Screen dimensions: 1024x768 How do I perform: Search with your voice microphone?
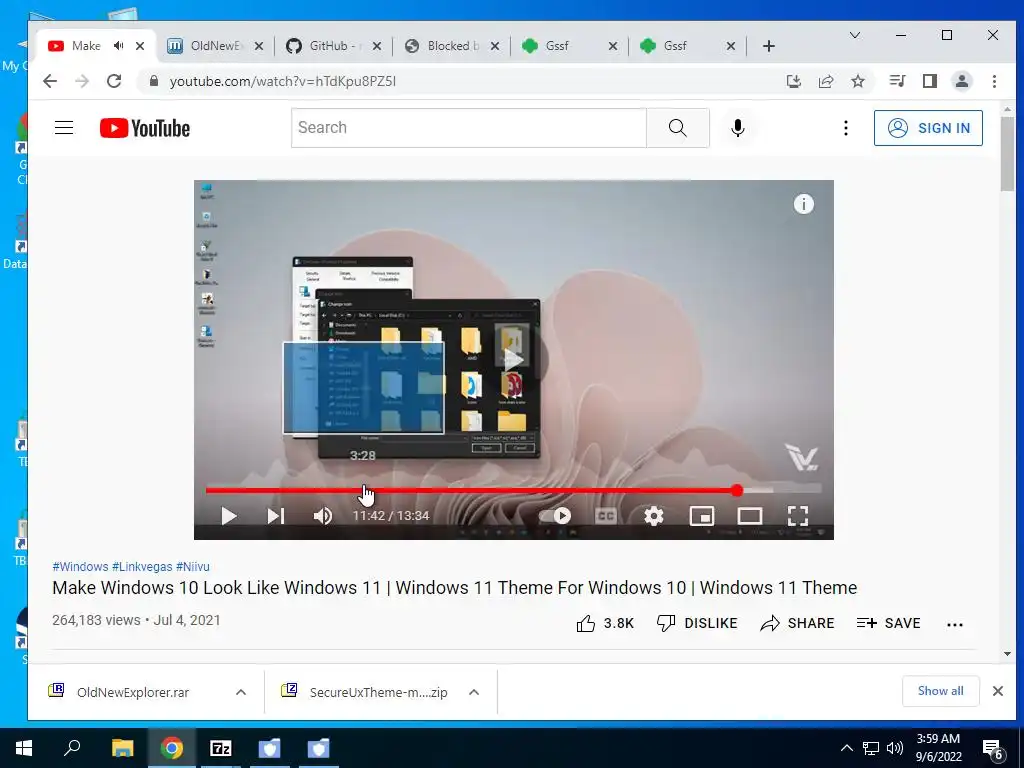point(738,128)
